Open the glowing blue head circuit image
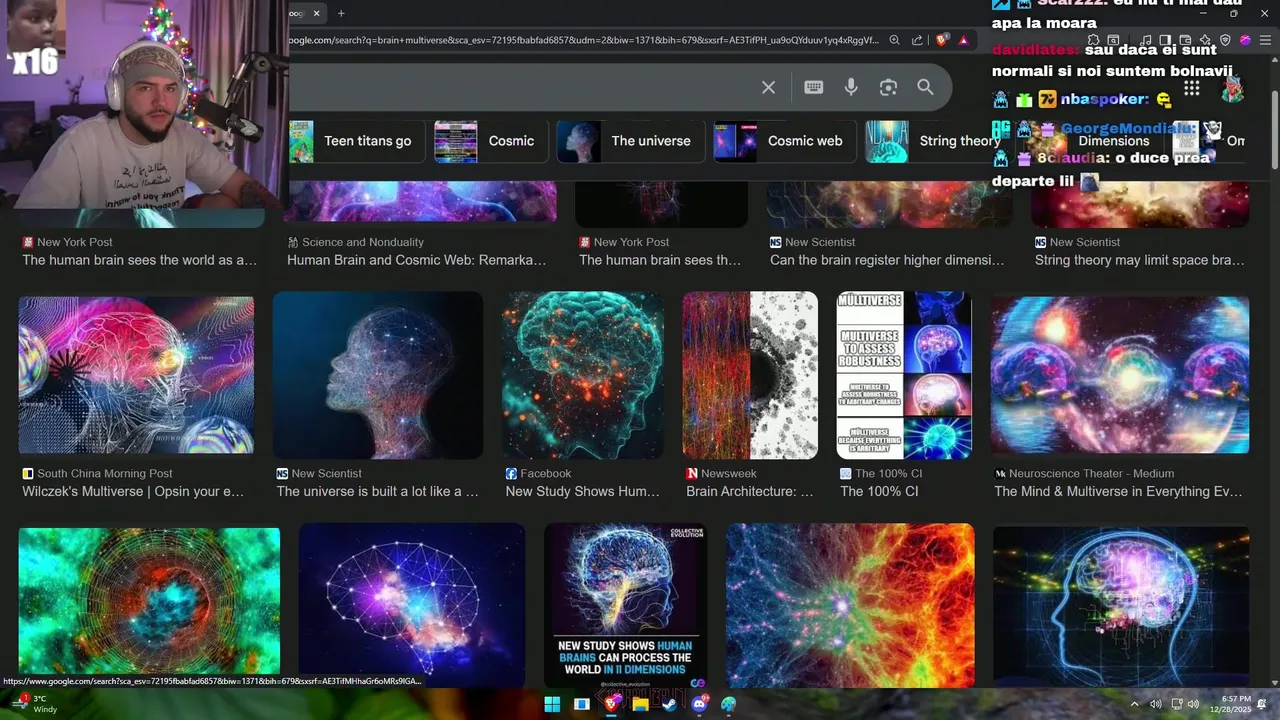Screen dimensions: 1280x720 pyautogui.click(x=1121, y=607)
